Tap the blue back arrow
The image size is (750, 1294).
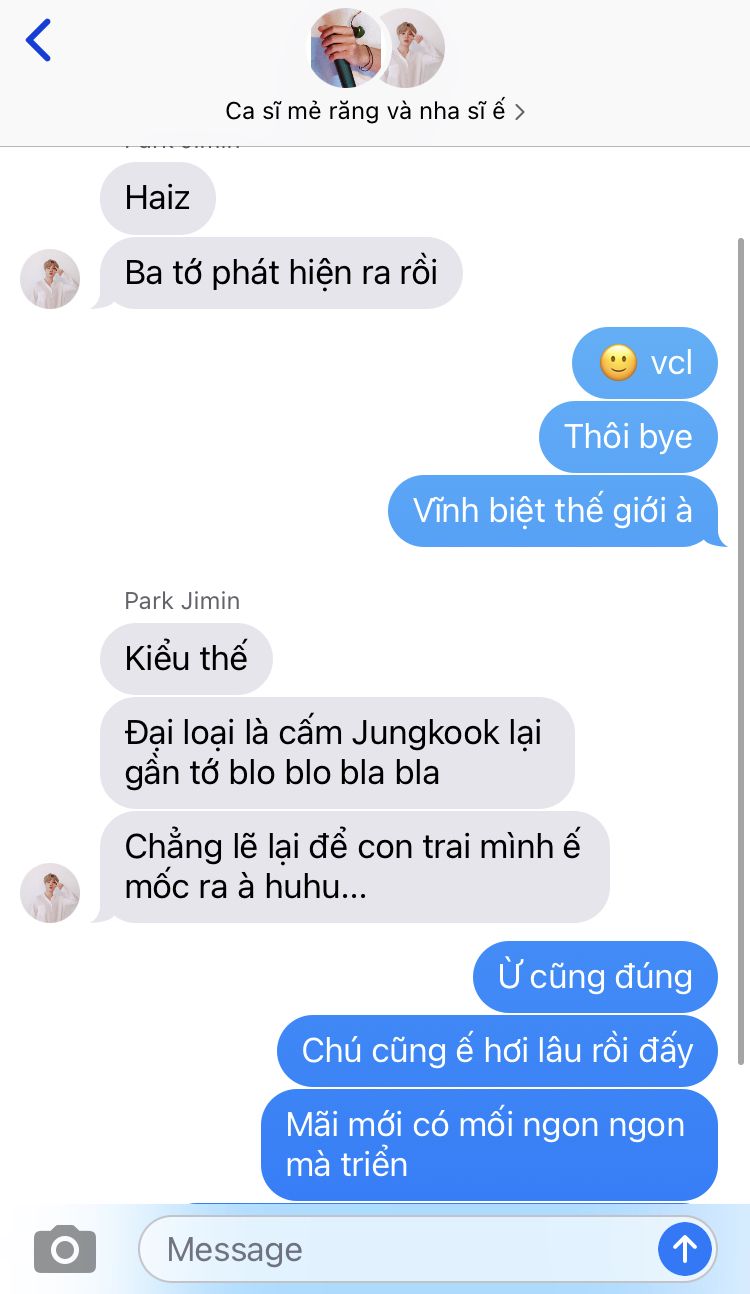[x=38, y=40]
